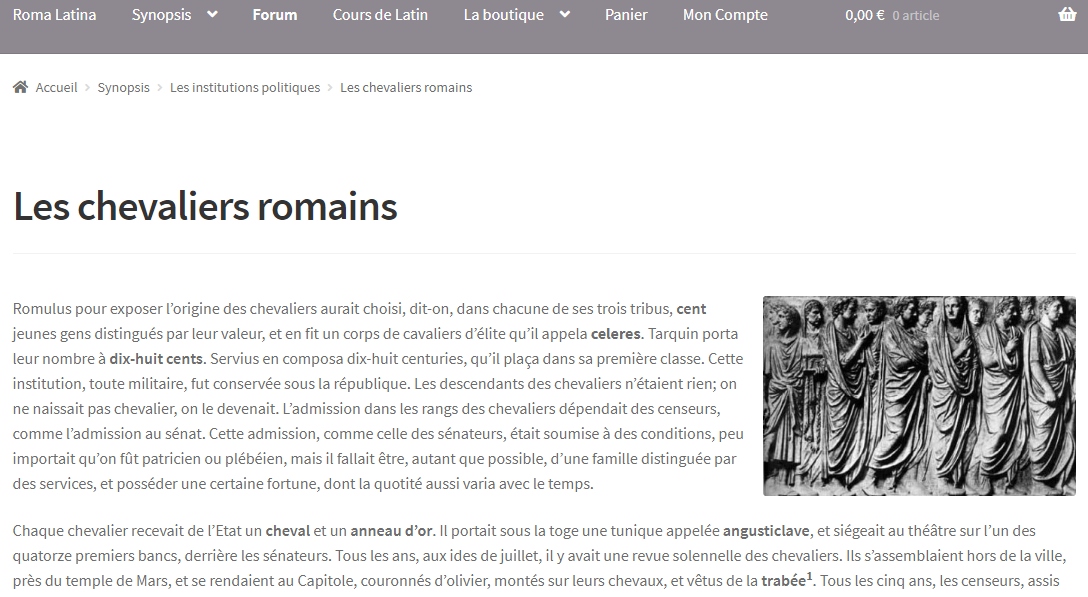Select La boutique in the navigation

point(504,15)
